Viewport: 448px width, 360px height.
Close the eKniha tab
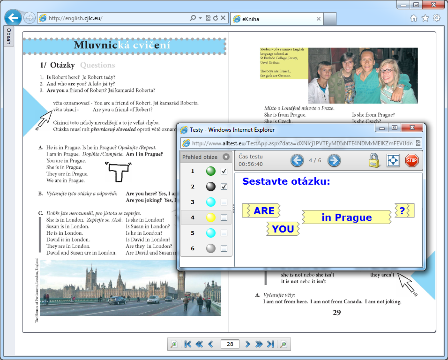point(318,19)
